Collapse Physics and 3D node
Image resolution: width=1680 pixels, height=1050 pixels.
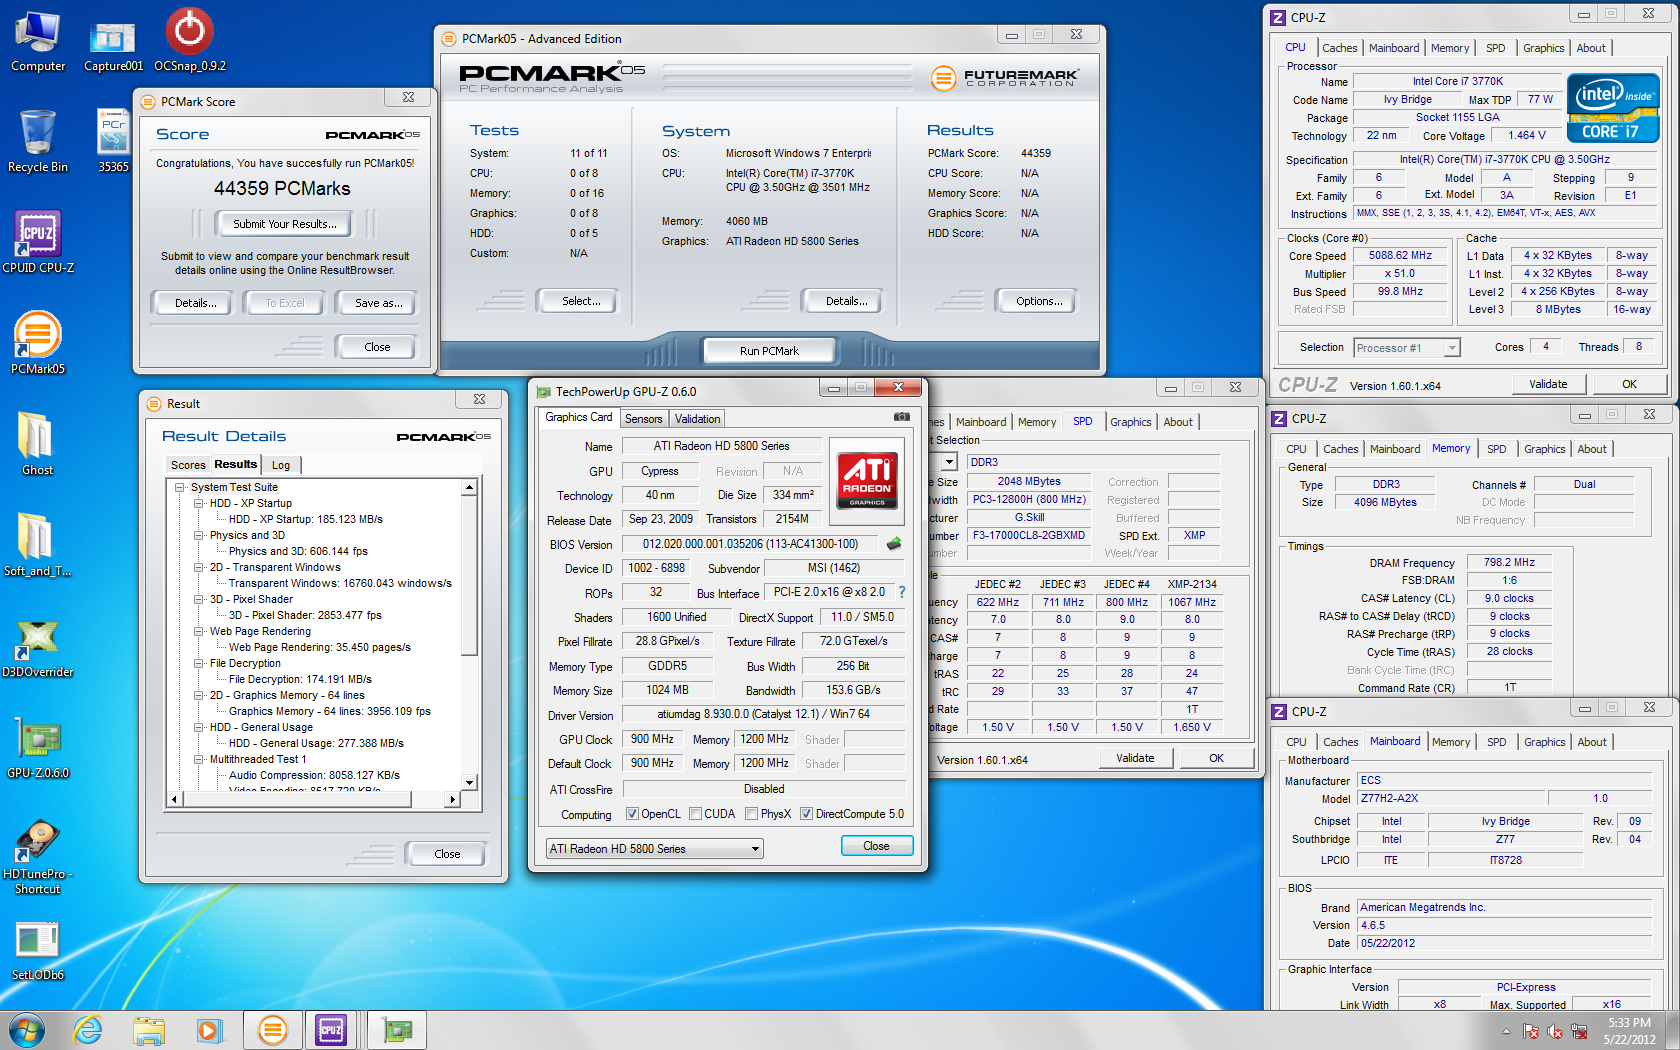[x=199, y=536]
